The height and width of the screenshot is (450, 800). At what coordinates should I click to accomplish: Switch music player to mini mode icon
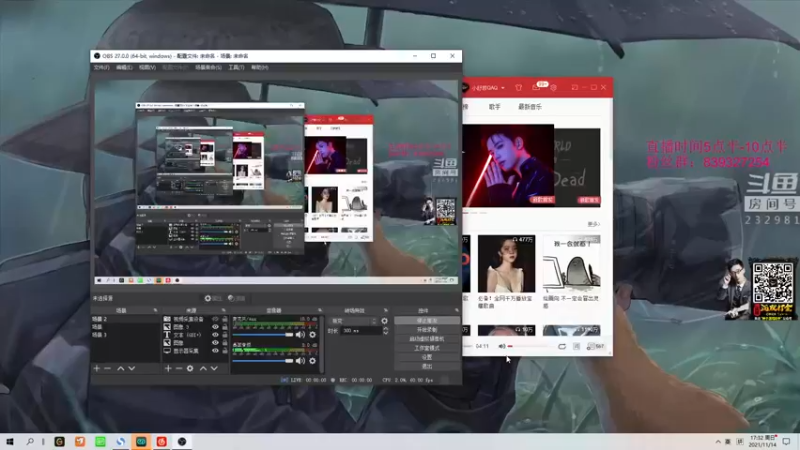point(574,88)
